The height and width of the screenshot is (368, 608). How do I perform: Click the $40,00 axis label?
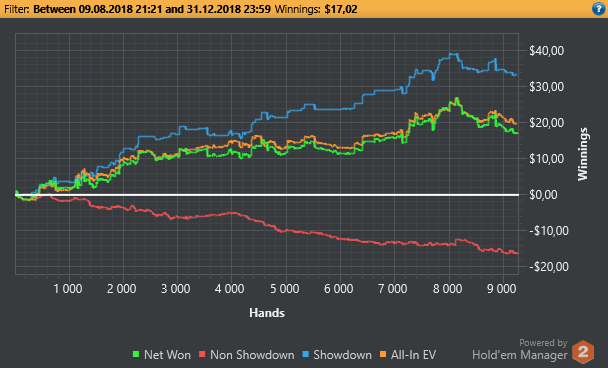coord(546,50)
